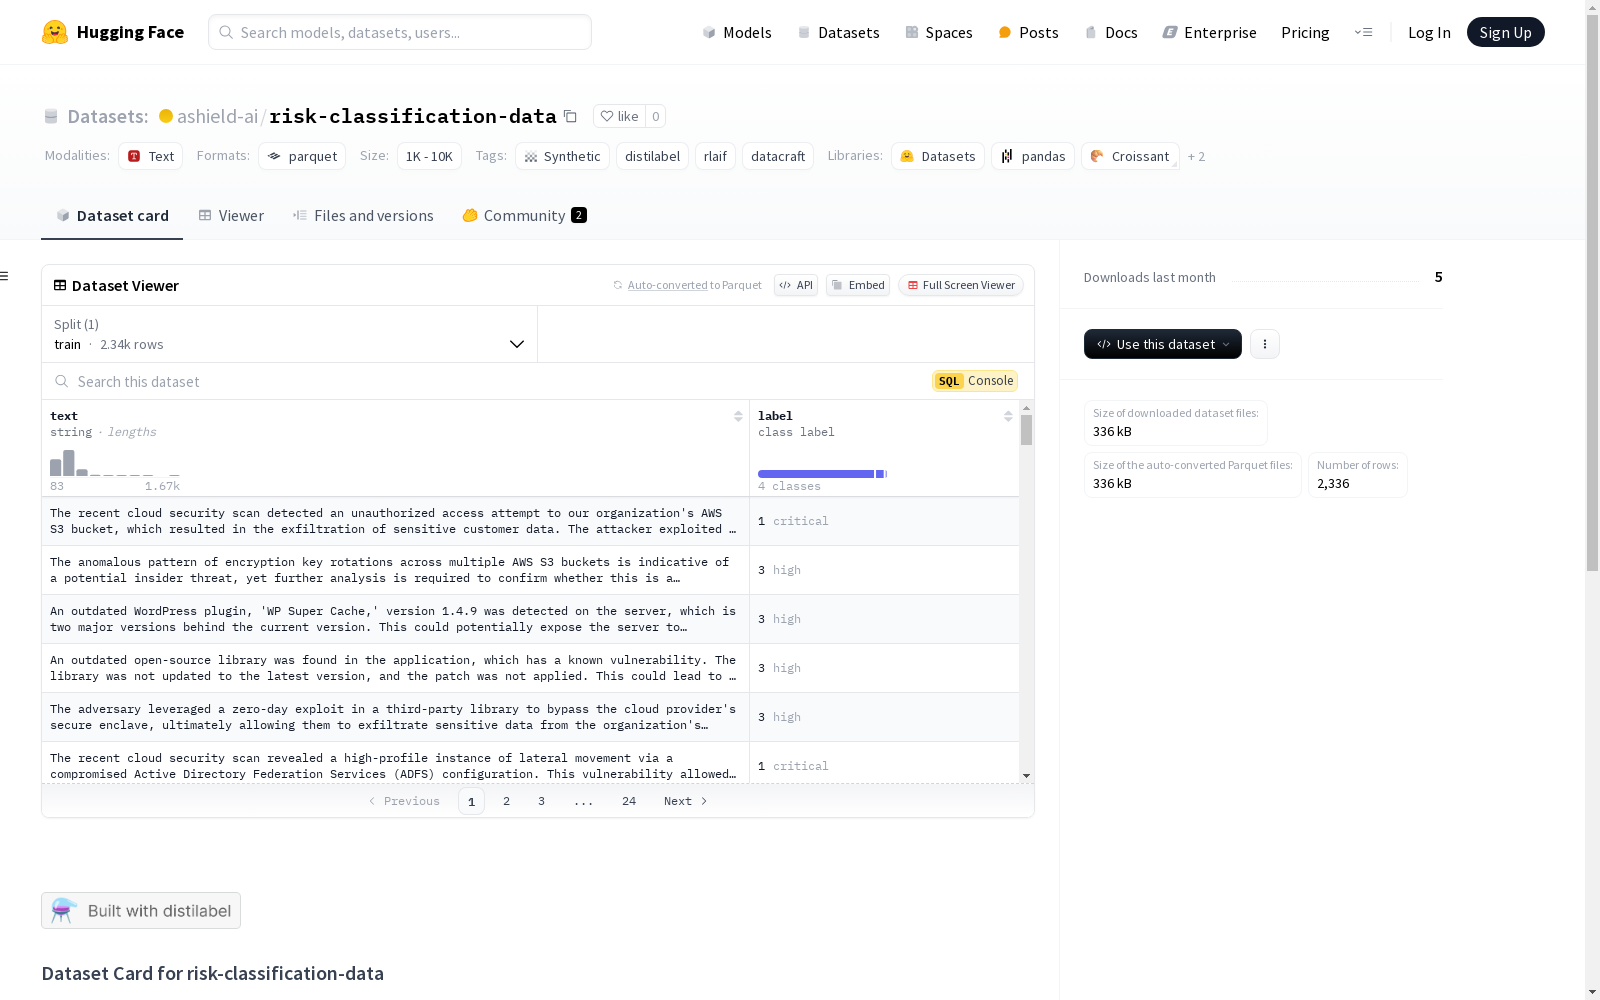Open Enterprise in the top navigation
Viewport: 1600px width, 1000px height.
click(1209, 32)
